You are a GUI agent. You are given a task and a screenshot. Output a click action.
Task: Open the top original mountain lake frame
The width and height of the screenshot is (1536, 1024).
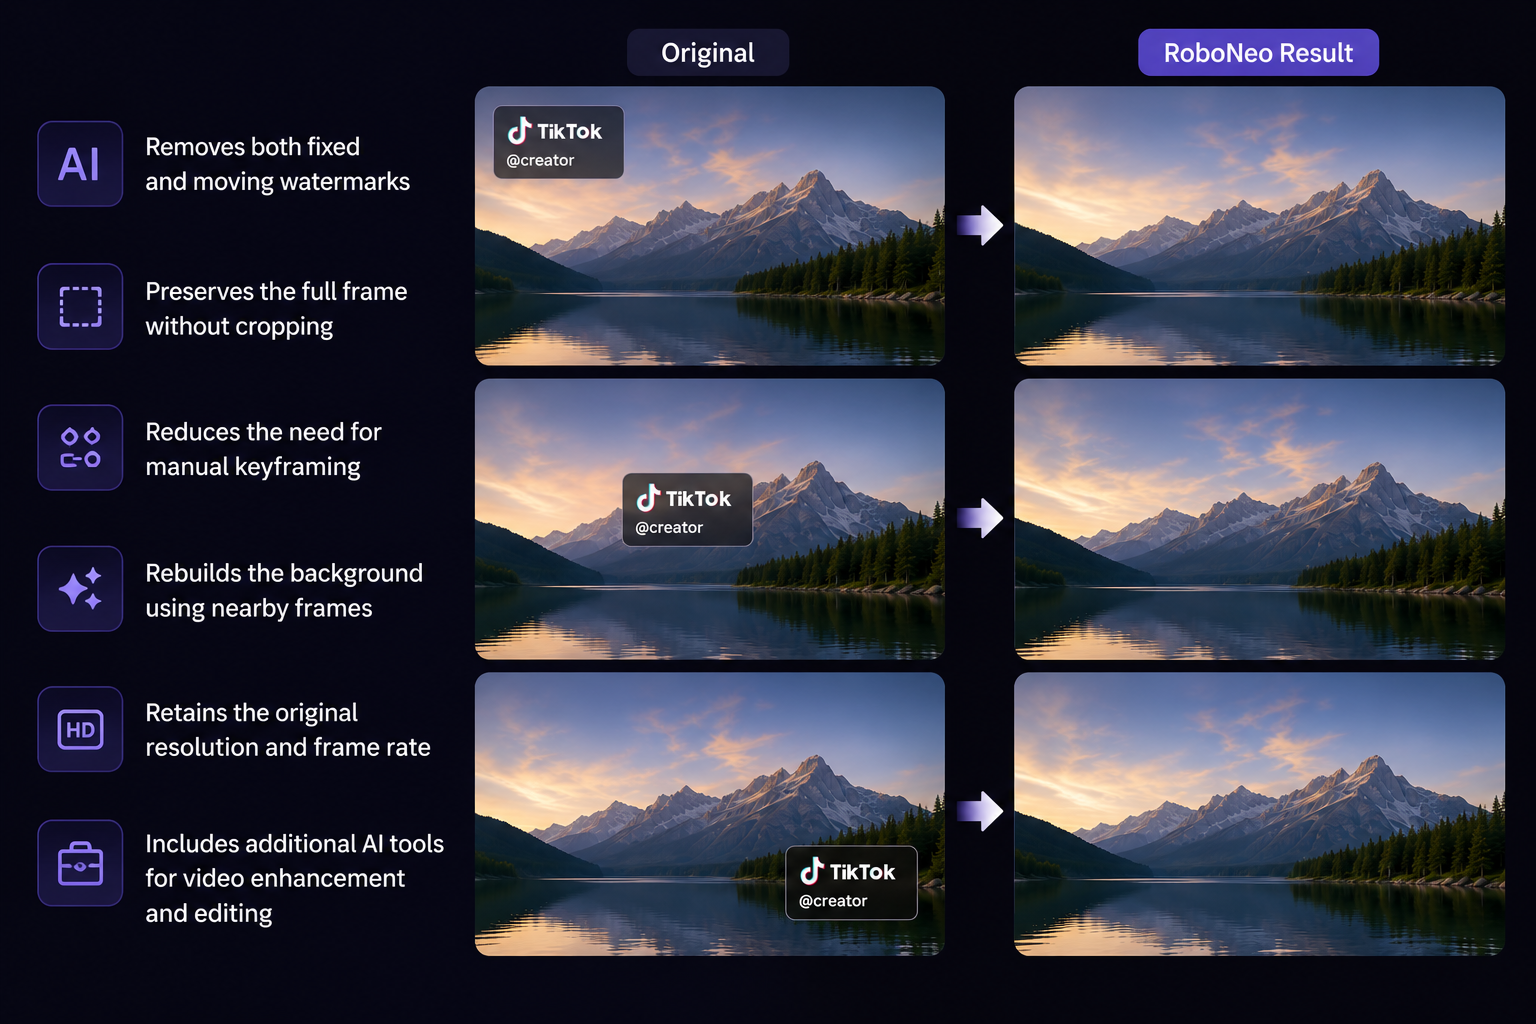(x=710, y=226)
